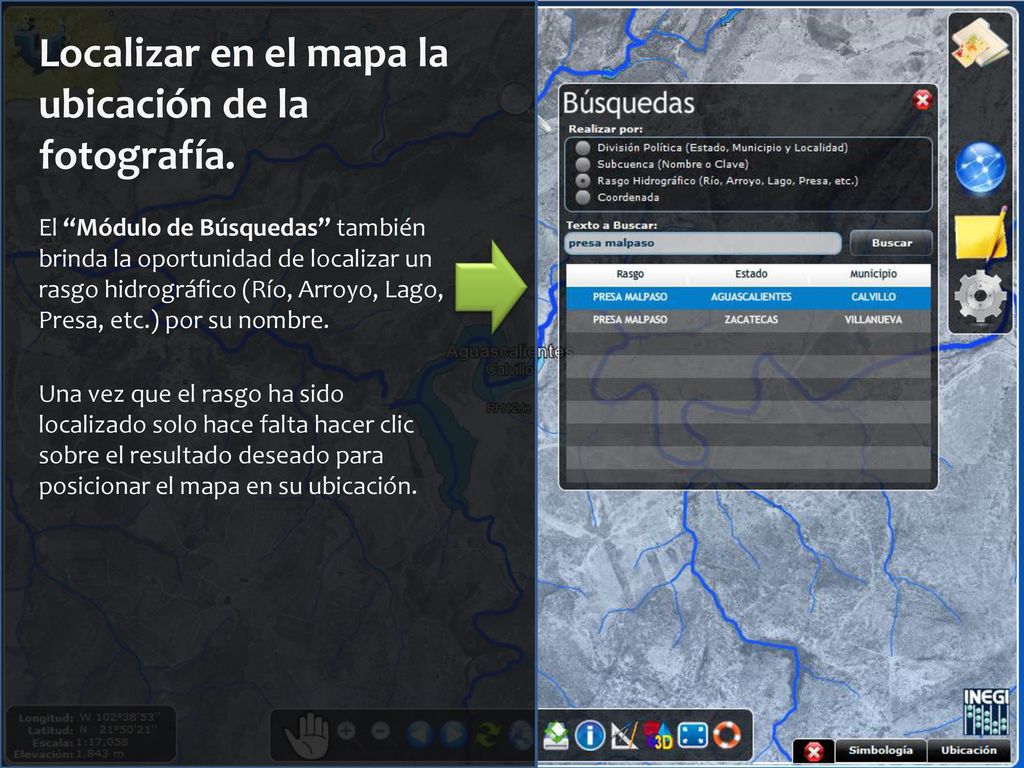Click the AGUASCALIENTES cell

click(751, 296)
